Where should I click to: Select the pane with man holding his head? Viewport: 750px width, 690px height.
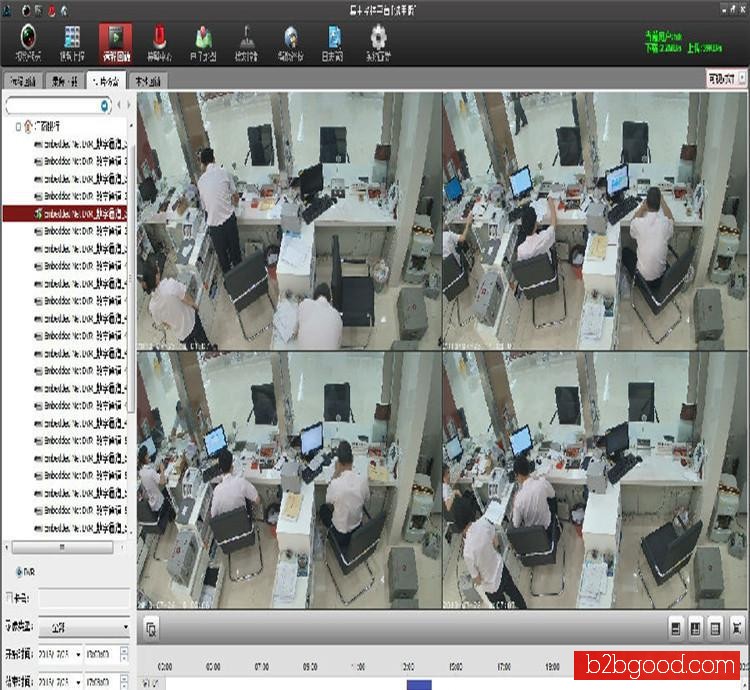(595, 220)
